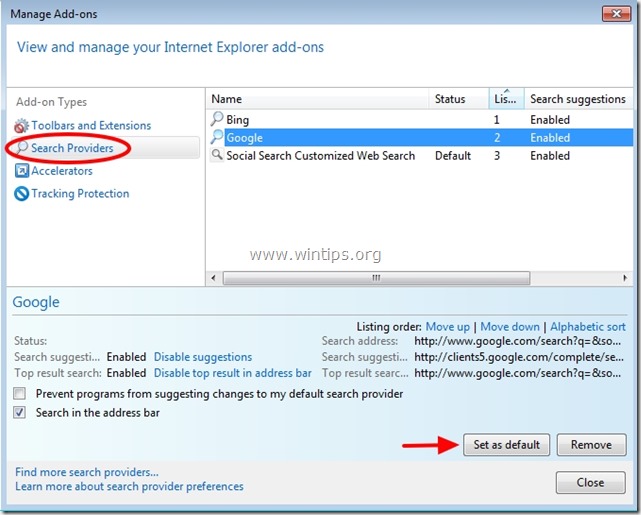The height and width of the screenshot is (515, 641).
Task: Open Toolbars and Extensions add-on type
Action: pyautogui.click(x=91, y=125)
